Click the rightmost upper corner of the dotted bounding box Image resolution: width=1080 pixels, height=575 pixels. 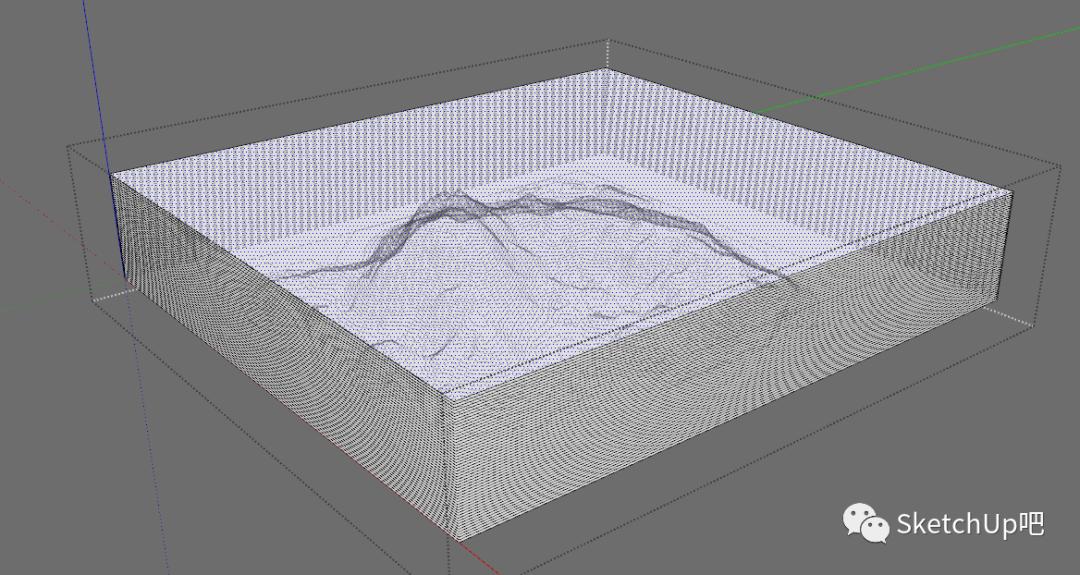[x=1058, y=166]
